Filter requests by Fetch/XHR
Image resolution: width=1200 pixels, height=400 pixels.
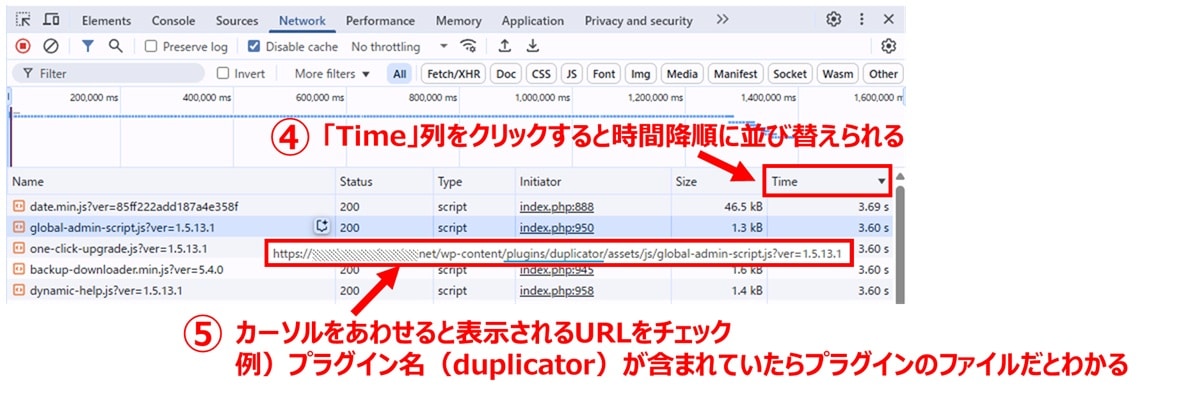click(x=453, y=74)
